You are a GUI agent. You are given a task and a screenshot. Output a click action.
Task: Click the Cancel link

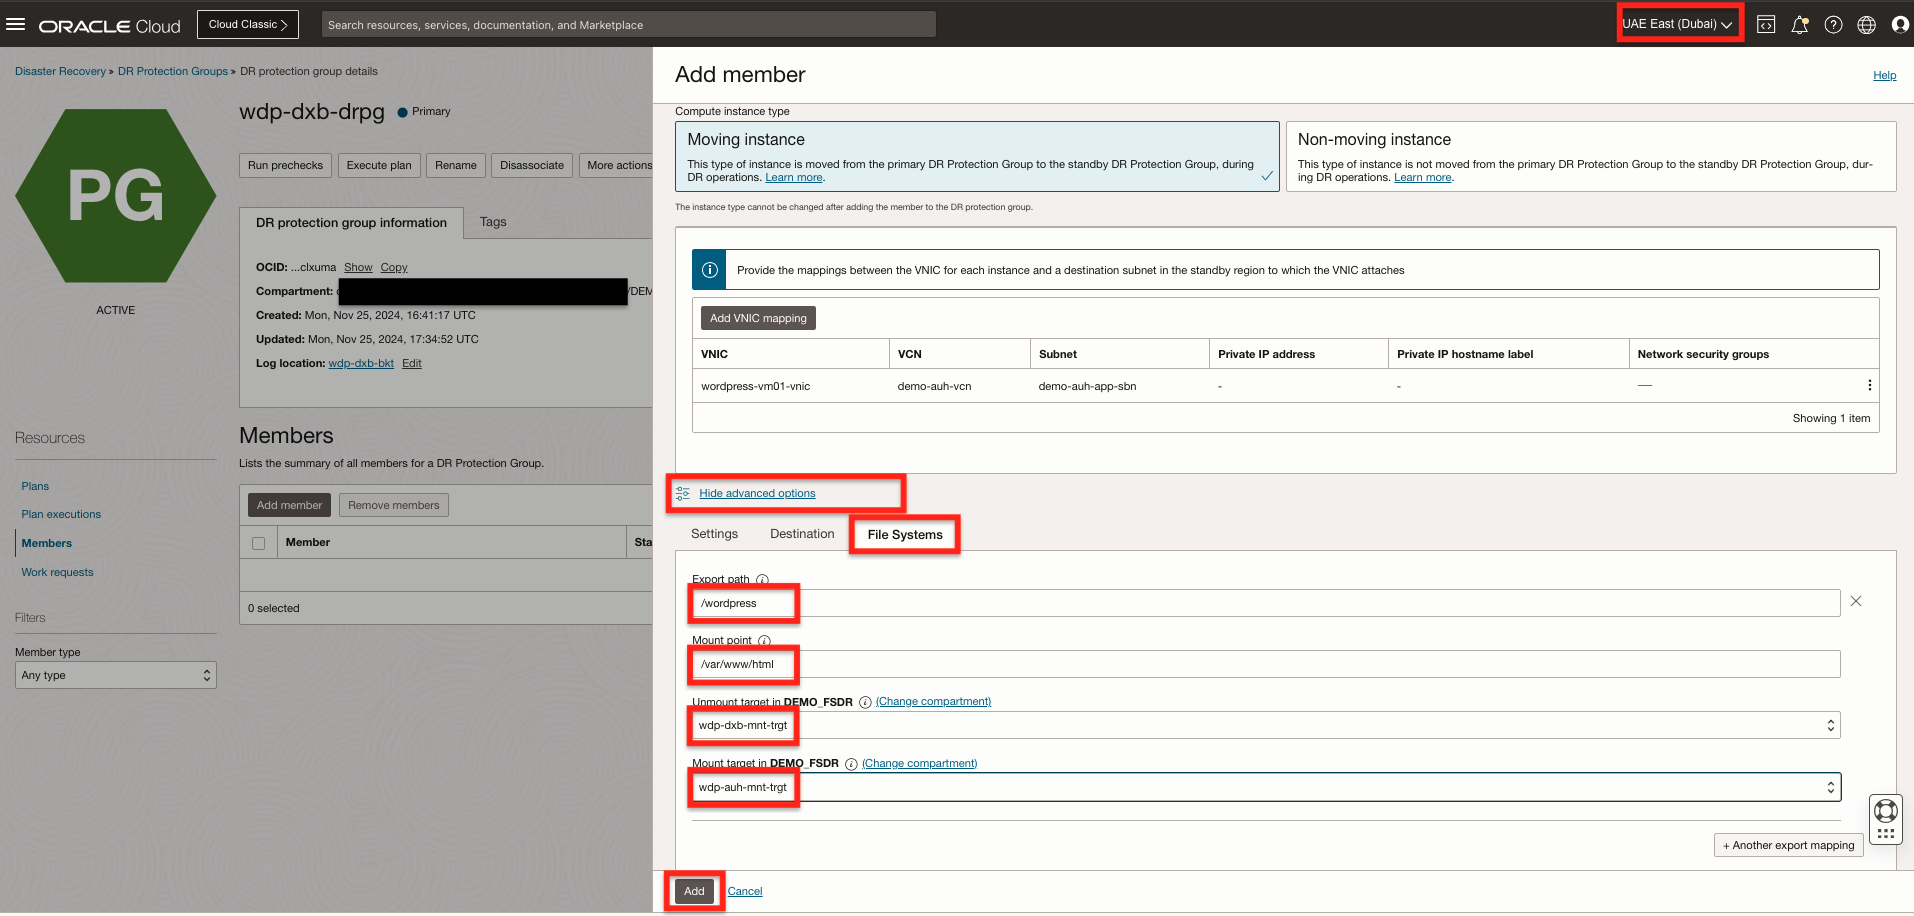(x=745, y=891)
